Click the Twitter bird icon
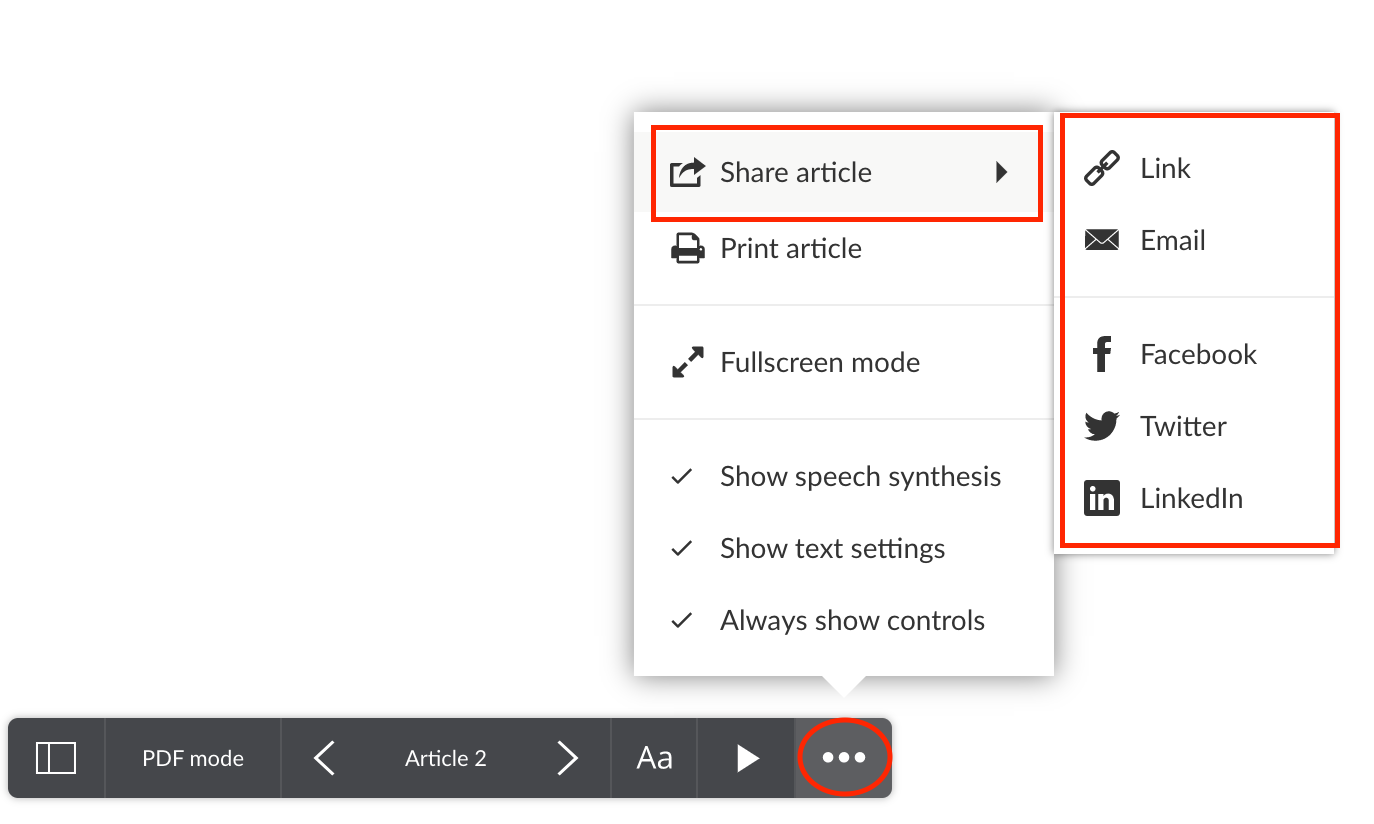Viewport: 1374px width, 824px height. click(x=1101, y=427)
